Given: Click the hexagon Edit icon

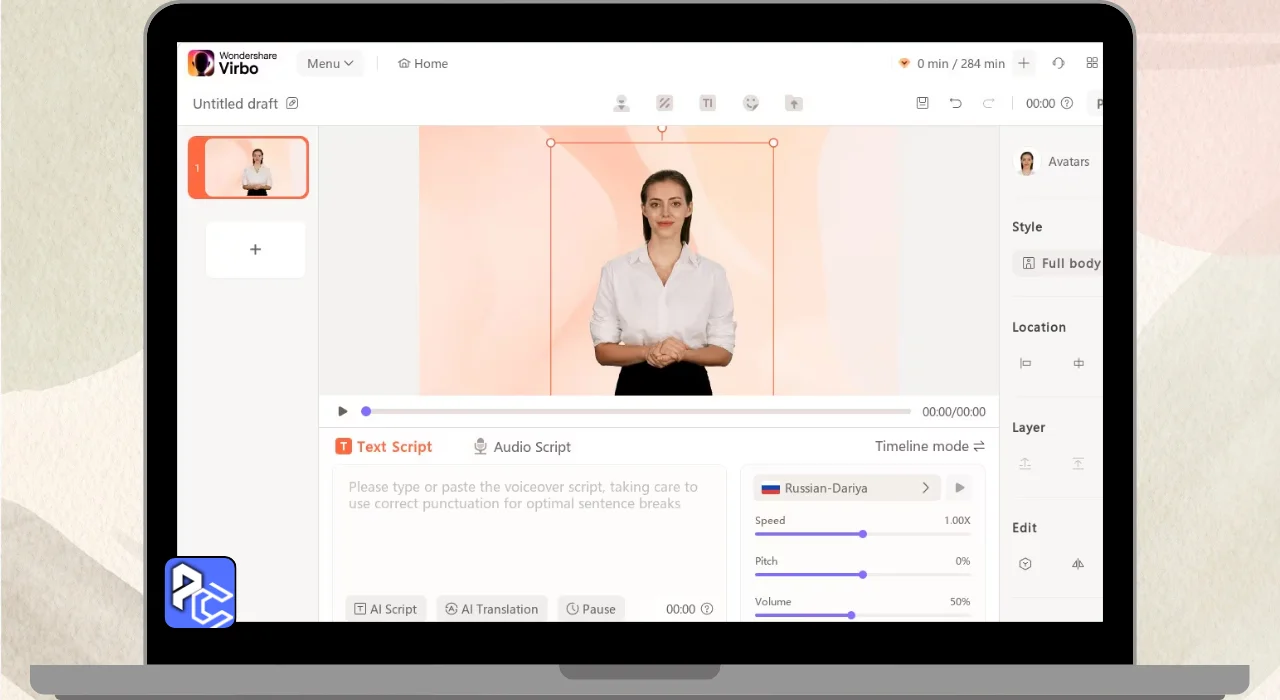Looking at the screenshot, I should click(x=1025, y=564).
